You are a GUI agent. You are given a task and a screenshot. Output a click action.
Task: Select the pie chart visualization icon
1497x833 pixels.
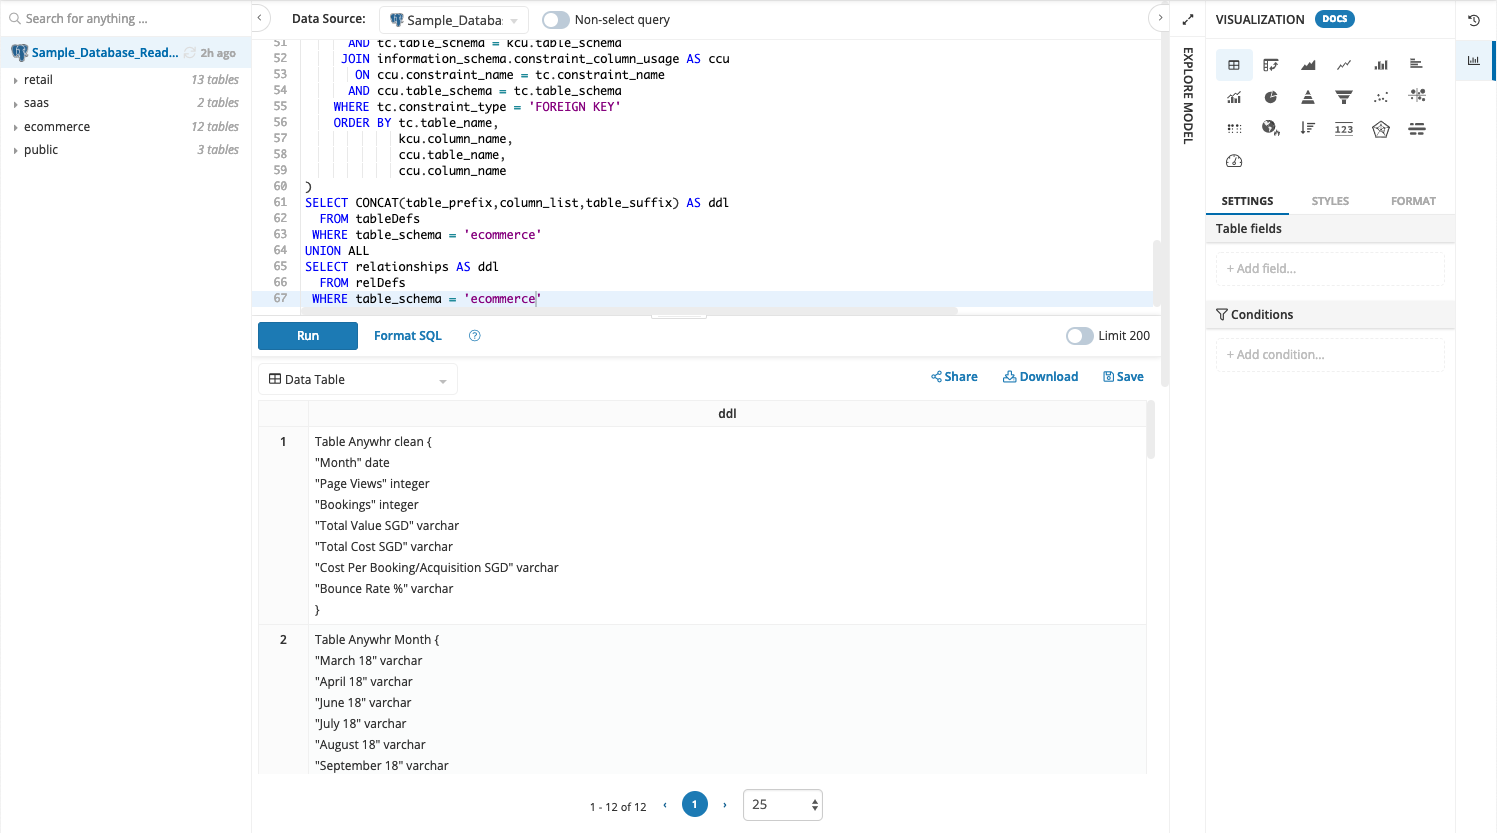click(1270, 96)
